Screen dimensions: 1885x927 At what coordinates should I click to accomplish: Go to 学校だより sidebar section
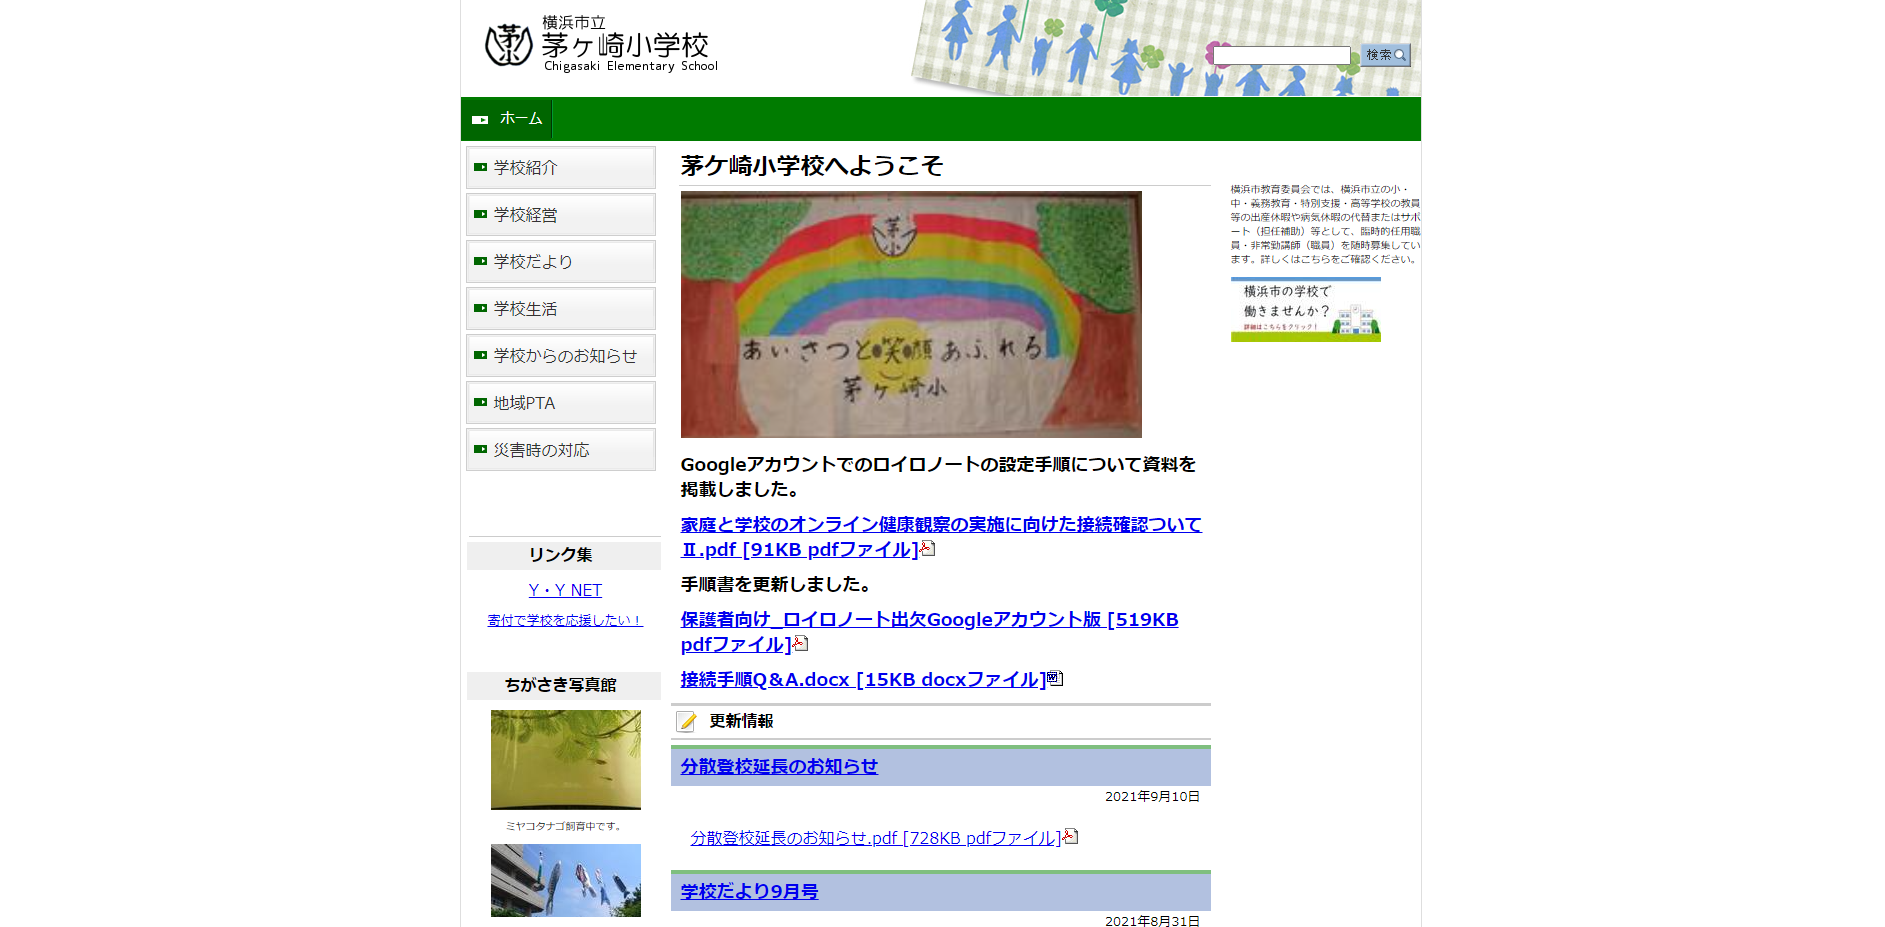560,262
